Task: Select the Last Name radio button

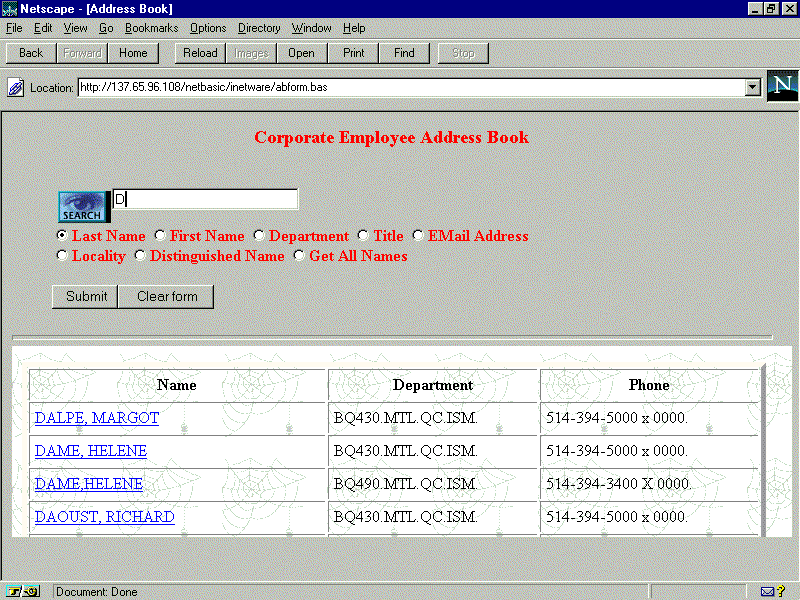Action: 62,235
